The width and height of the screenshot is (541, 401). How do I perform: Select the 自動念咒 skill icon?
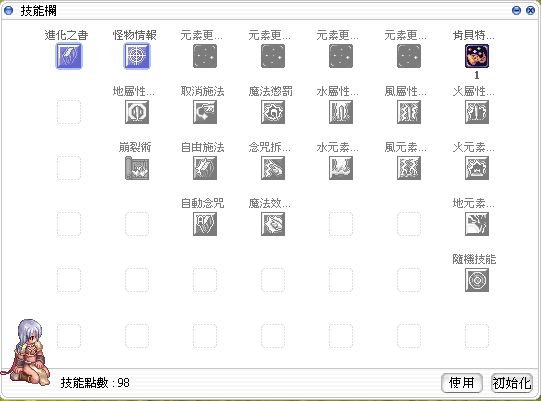205,224
